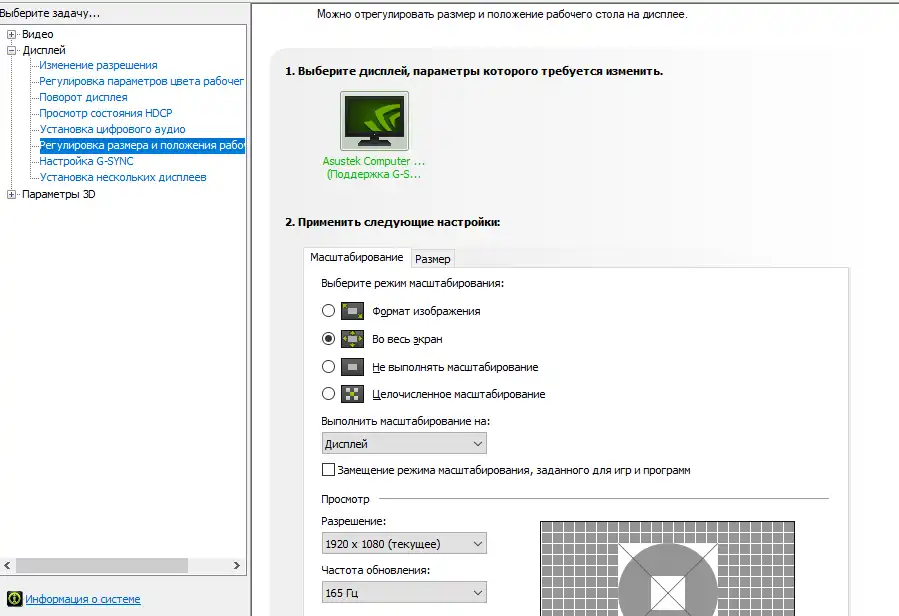Open Поворот дисплея task
Screen dimensions: 899x616
83,98
